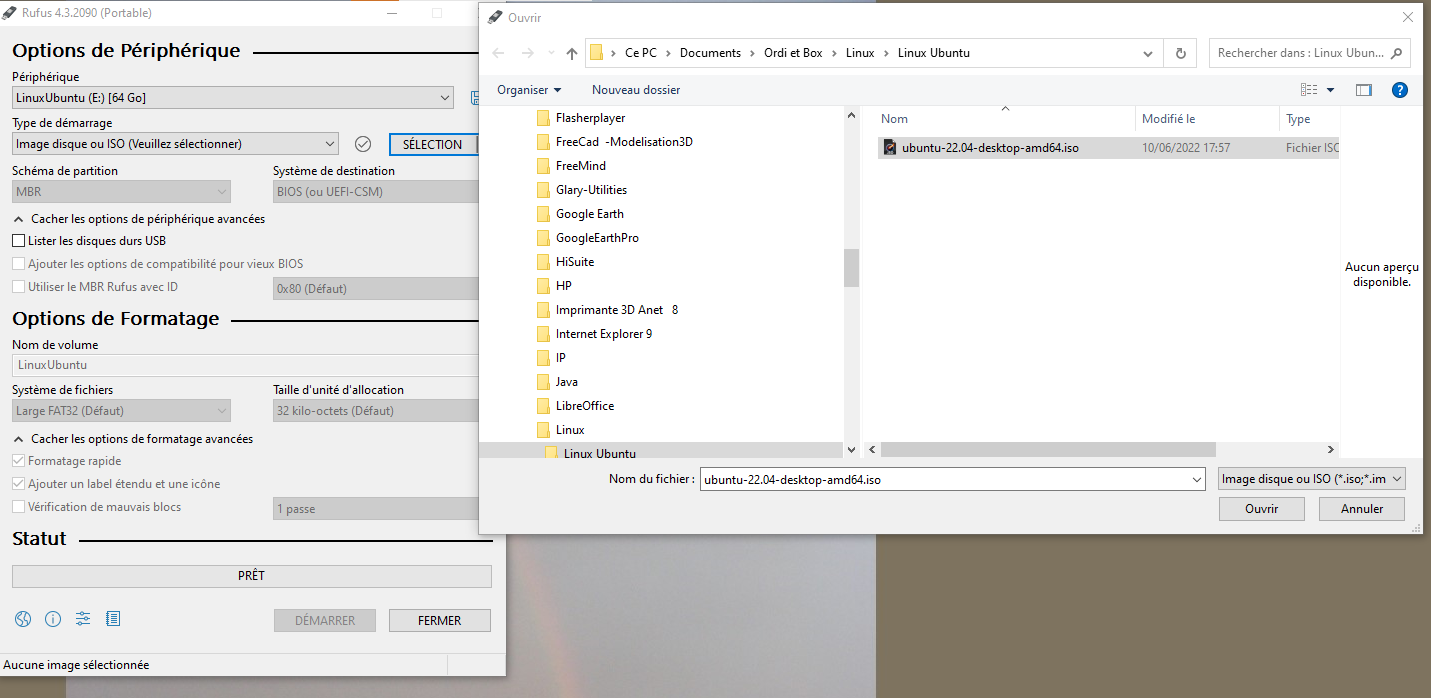Click the Ouvrir button
Screen dimensions: 1431x698
click(1262, 509)
